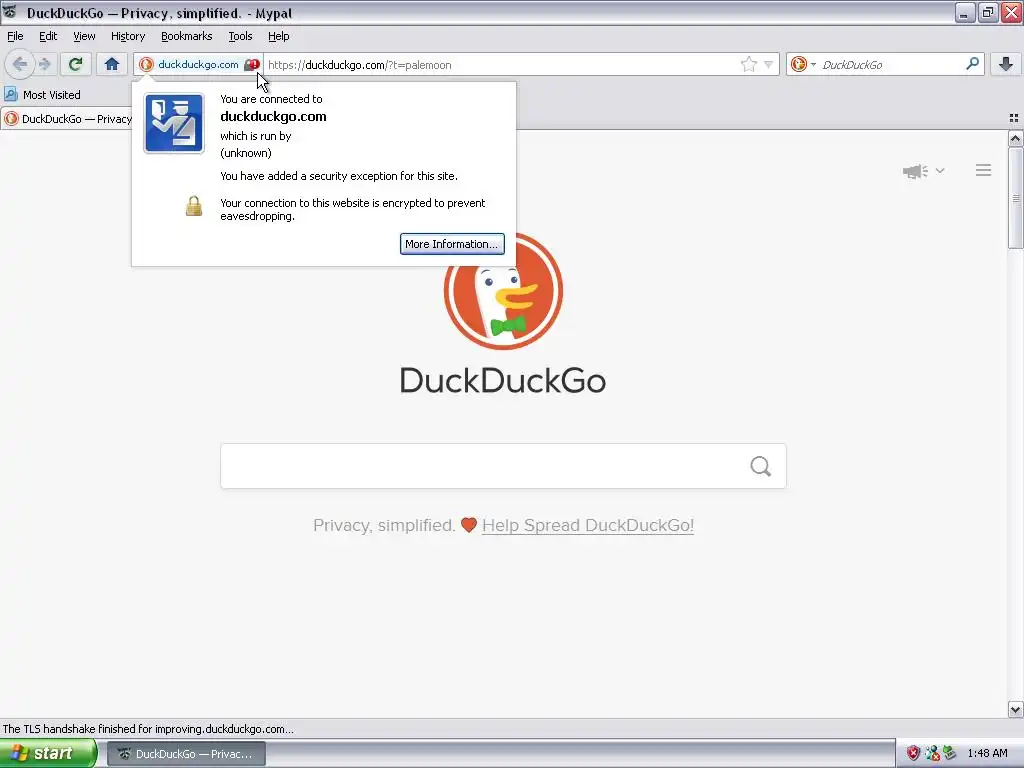Select the DuckDuckGo — Privacy tab
This screenshot has height=768, width=1024.
click(67, 119)
